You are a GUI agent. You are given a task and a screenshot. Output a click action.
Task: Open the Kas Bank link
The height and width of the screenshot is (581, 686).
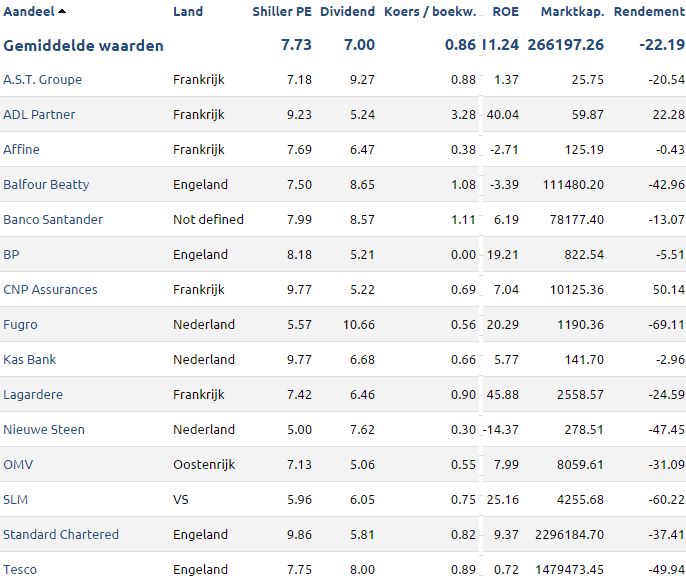(29, 360)
